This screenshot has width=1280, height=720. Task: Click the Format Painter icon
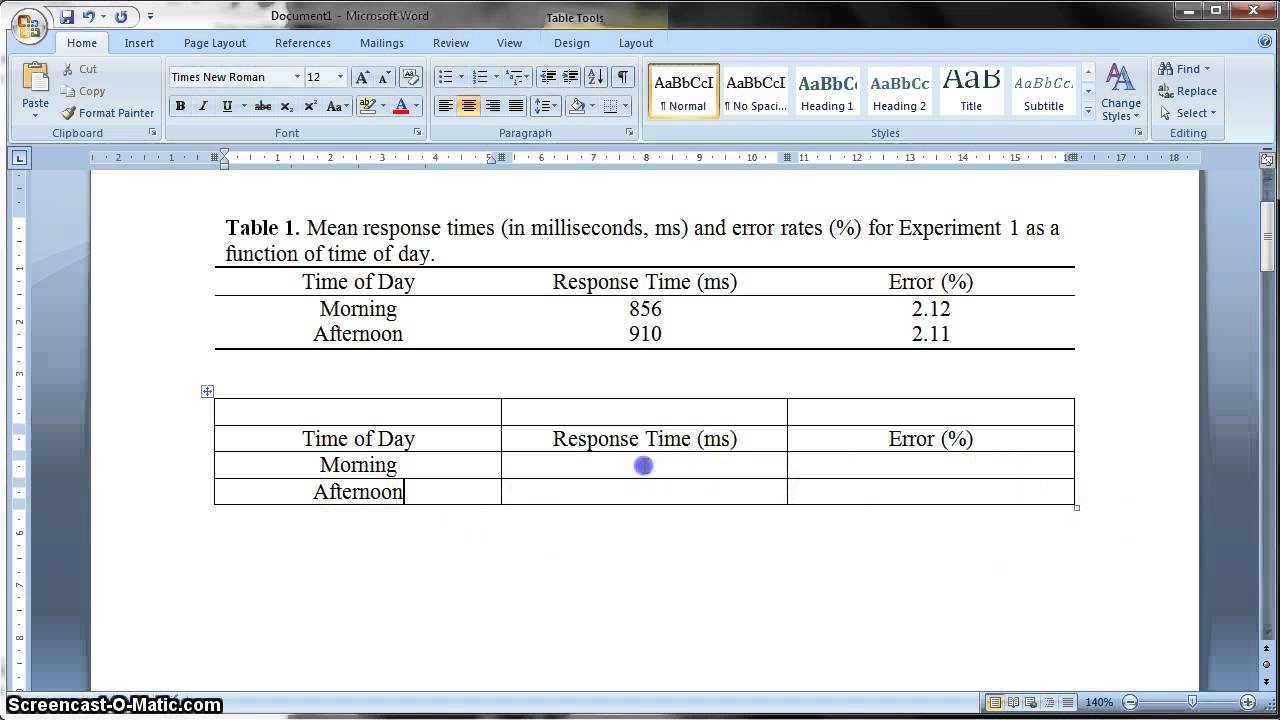pos(68,113)
